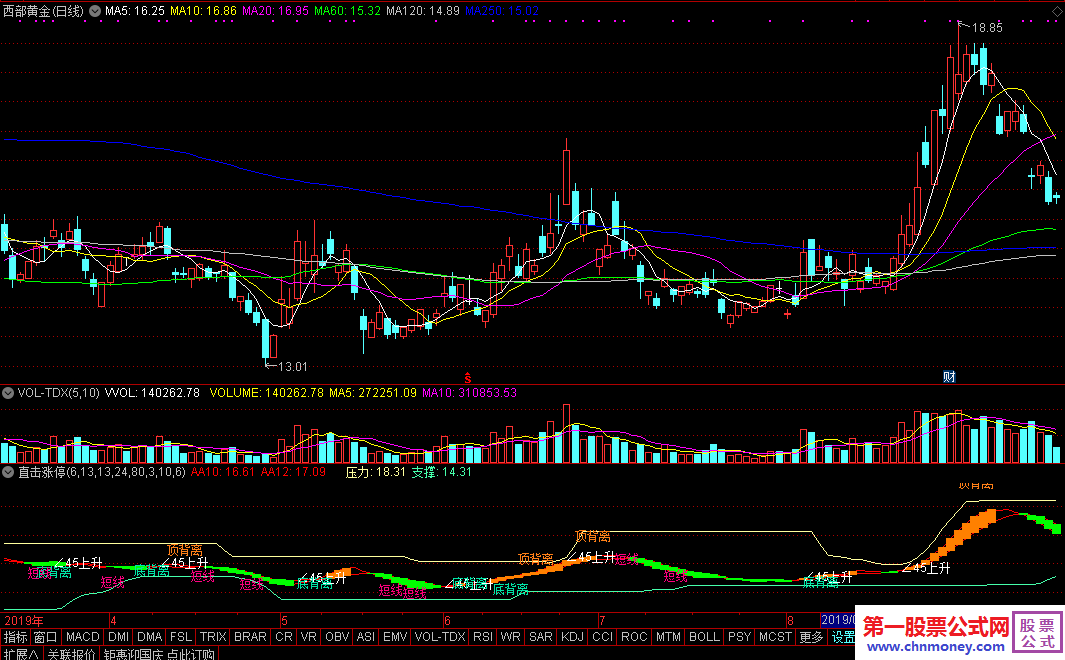Select the BRAR indicator tab
1065x660 pixels.
pos(250,637)
